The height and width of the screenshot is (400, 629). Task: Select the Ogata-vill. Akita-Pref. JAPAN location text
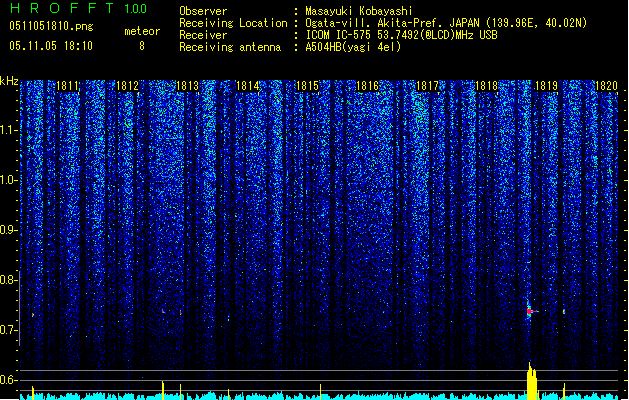coord(446,23)
